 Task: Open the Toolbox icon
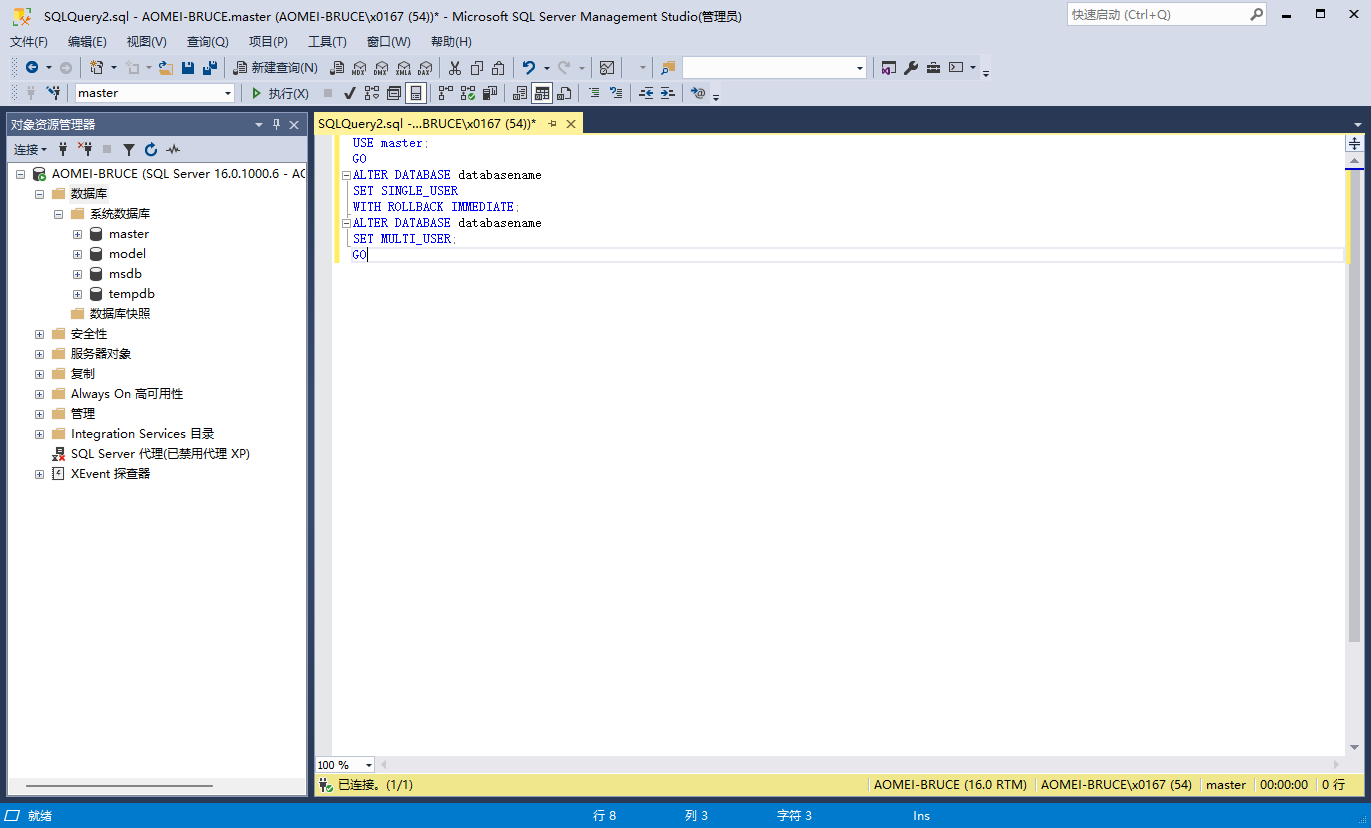(x=933, y=68)
